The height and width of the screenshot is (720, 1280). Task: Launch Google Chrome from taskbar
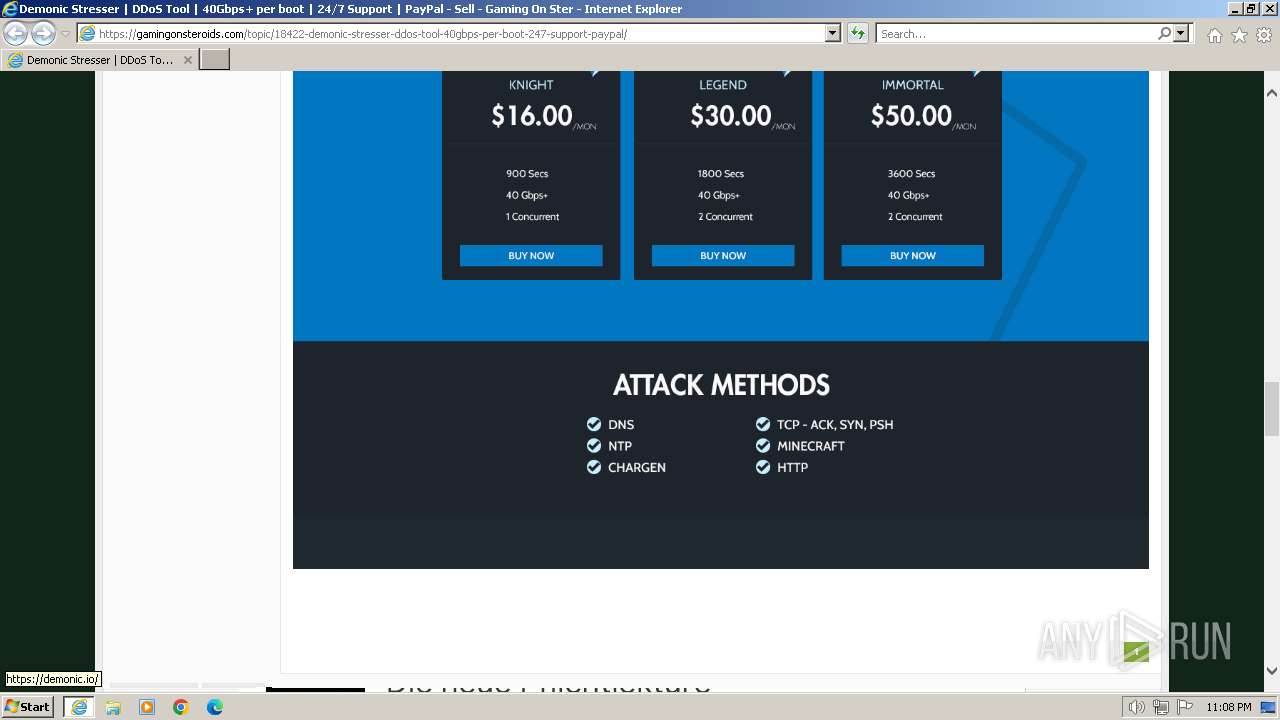point(181,707)
